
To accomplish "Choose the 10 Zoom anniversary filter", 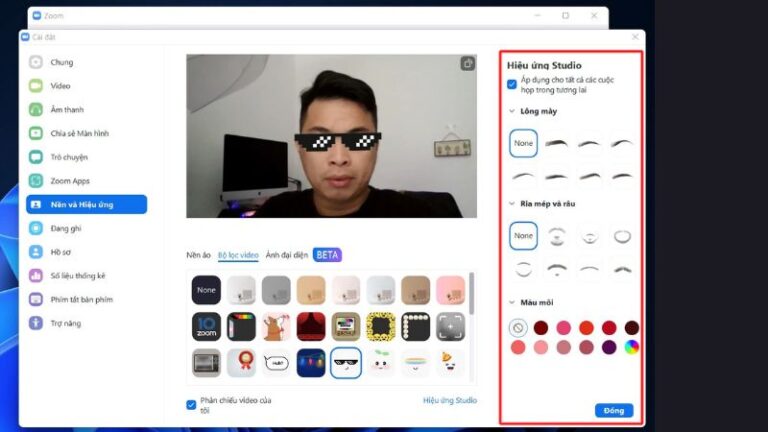I will tap(206, 327).
